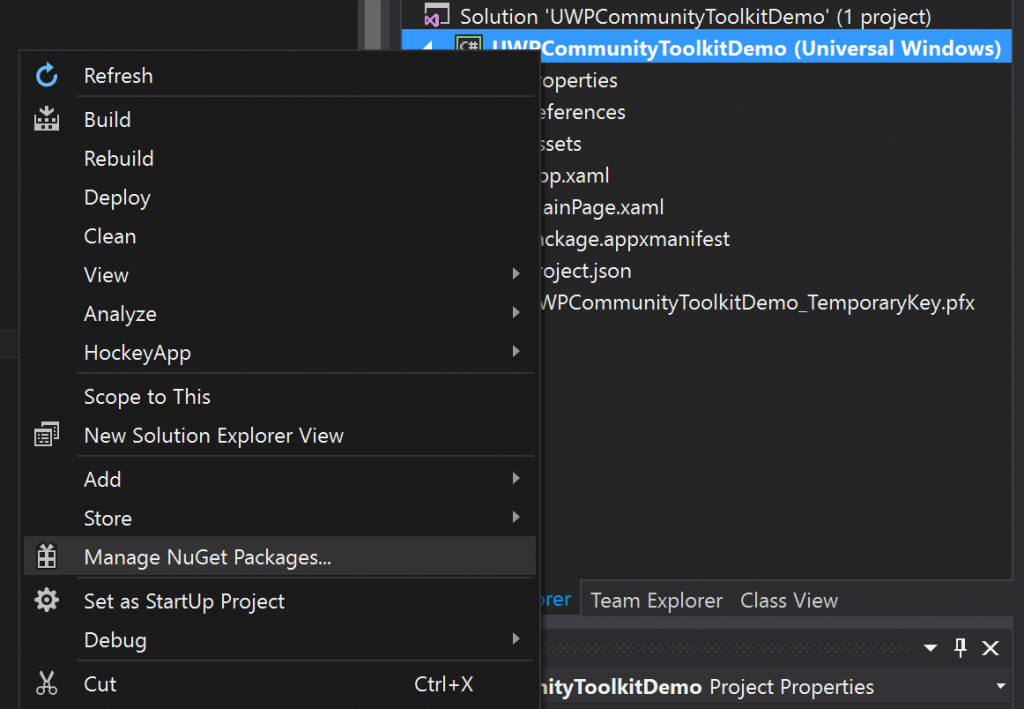Image resolution: width=1024 pixels, height=709 pixels.
Task: Select the MainPage.xaml file
Action: [602, 208]
